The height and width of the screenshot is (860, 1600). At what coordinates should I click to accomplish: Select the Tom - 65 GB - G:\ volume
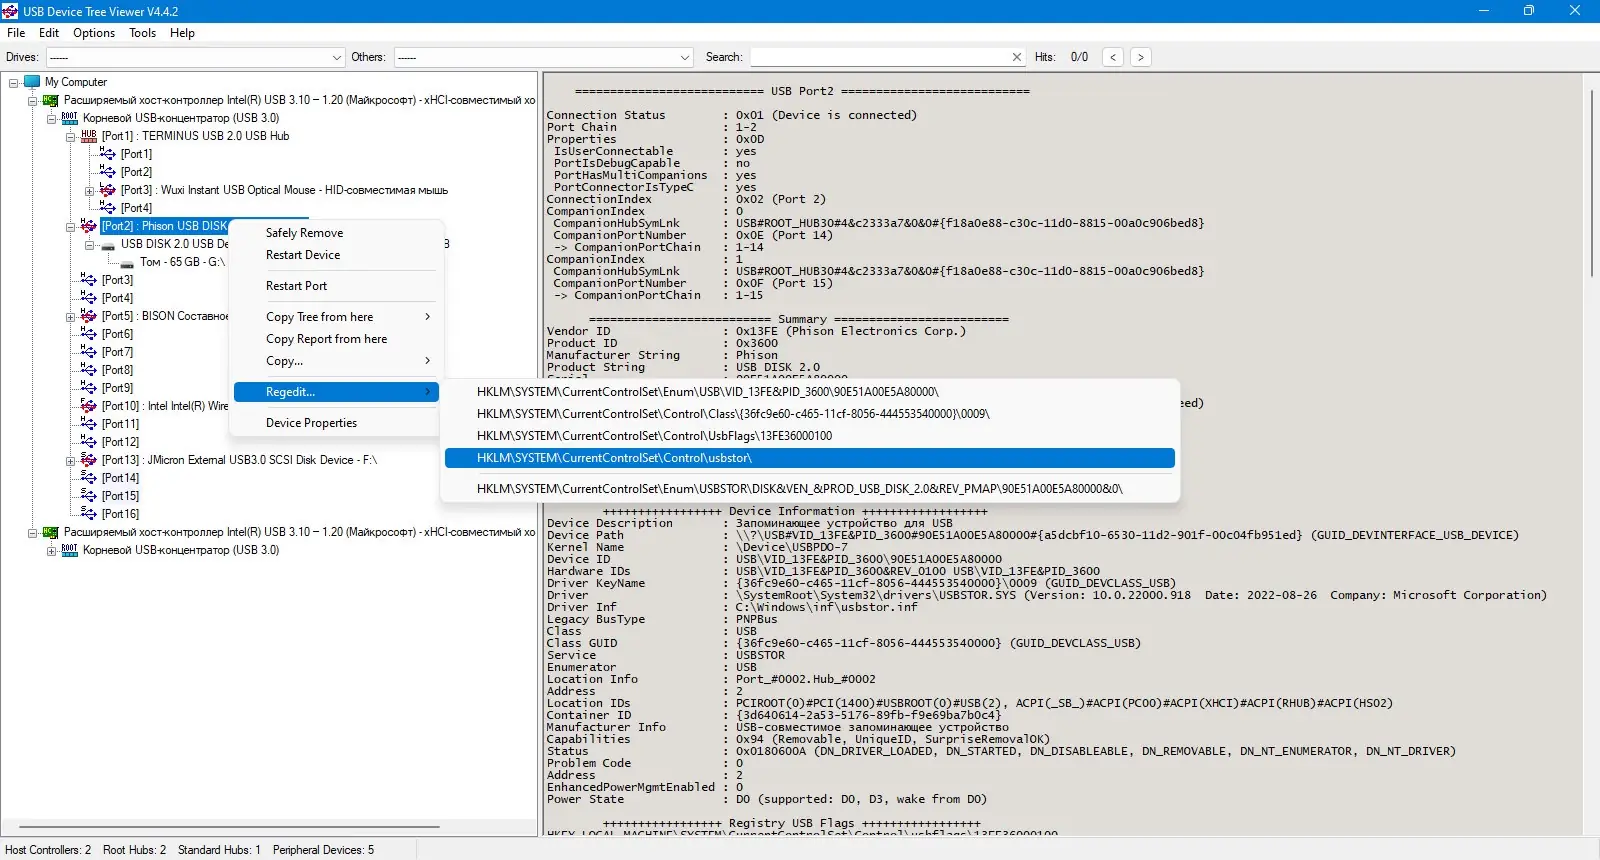[182, 262]
